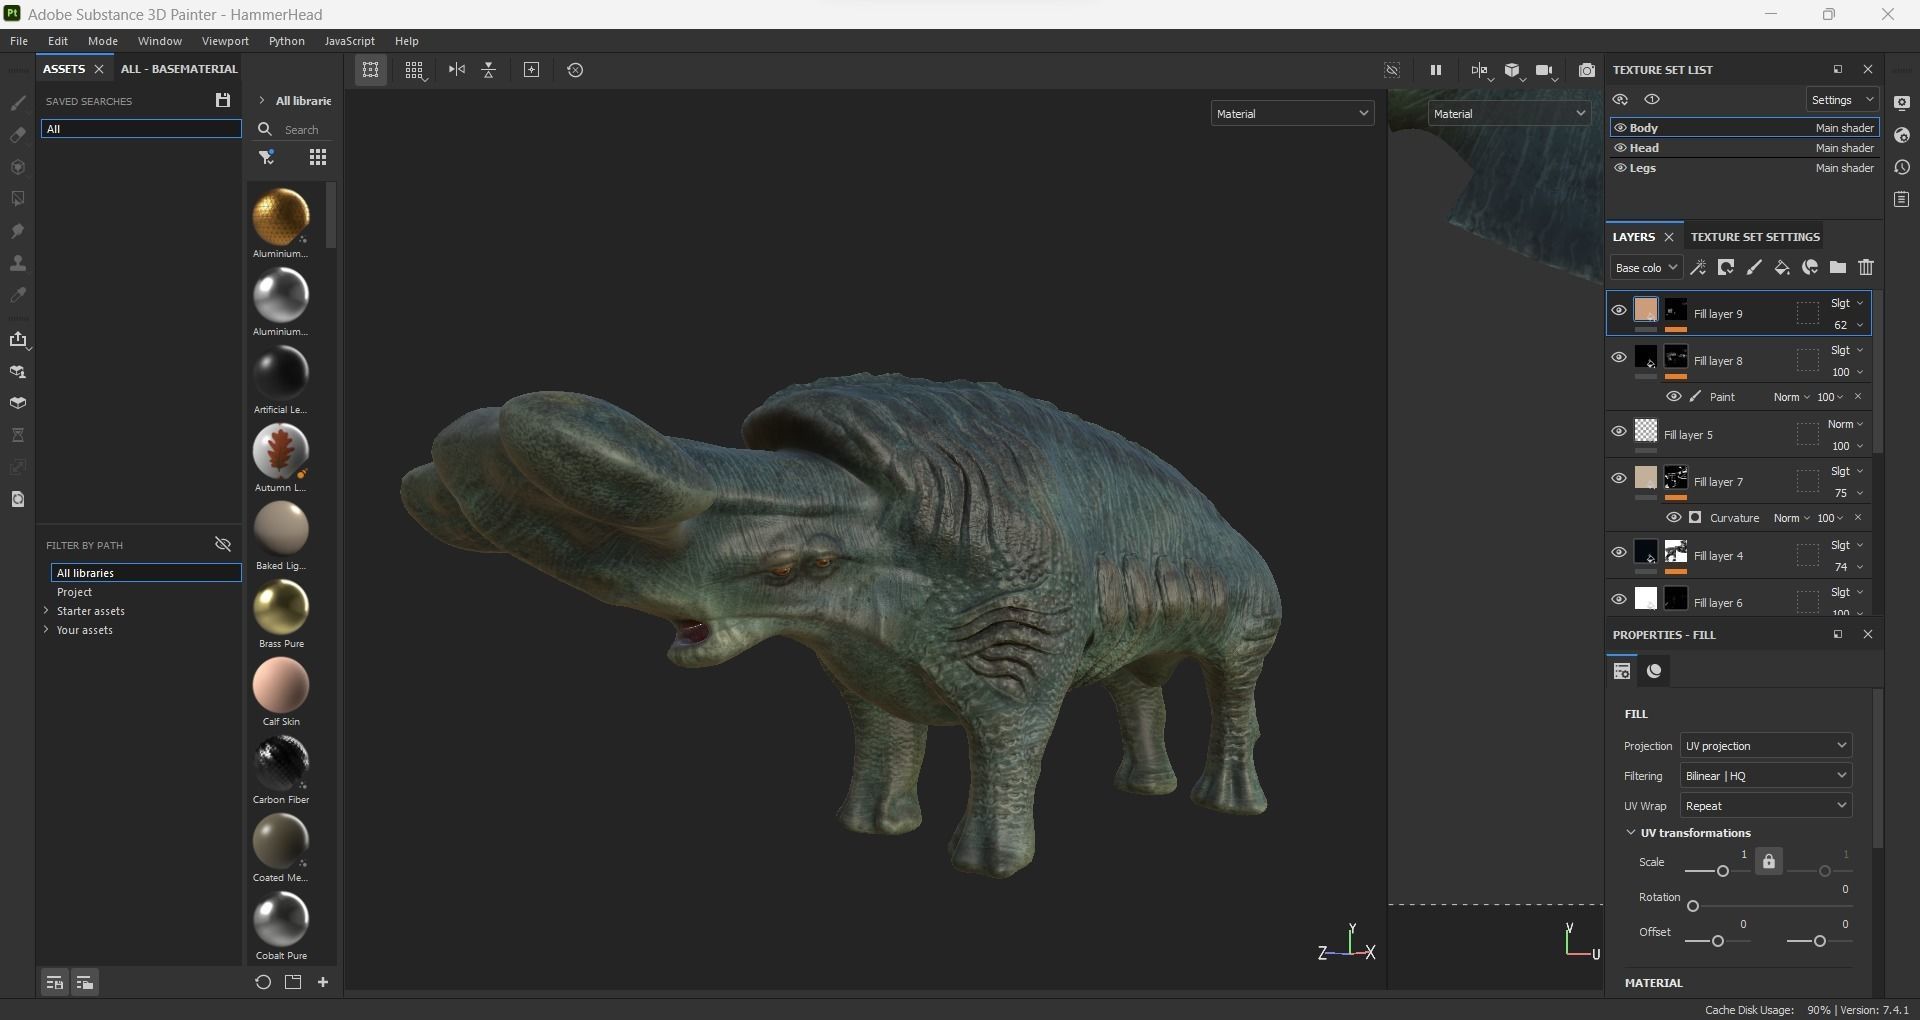Select the Legs texture set
The width and height of the screenshot is (1920, 1020).
[1744, 168]
